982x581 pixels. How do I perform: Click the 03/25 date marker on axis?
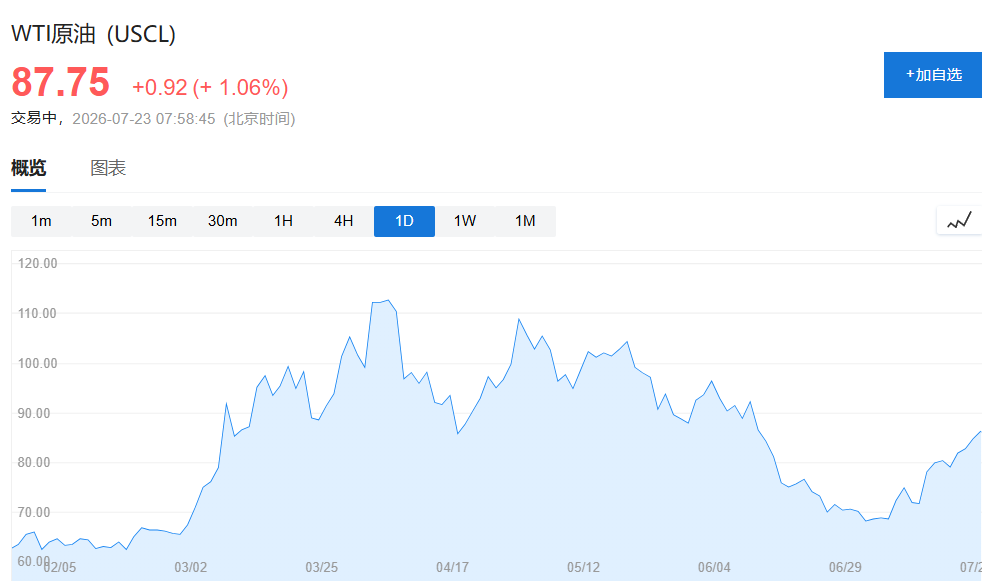[x=321, y=567]
